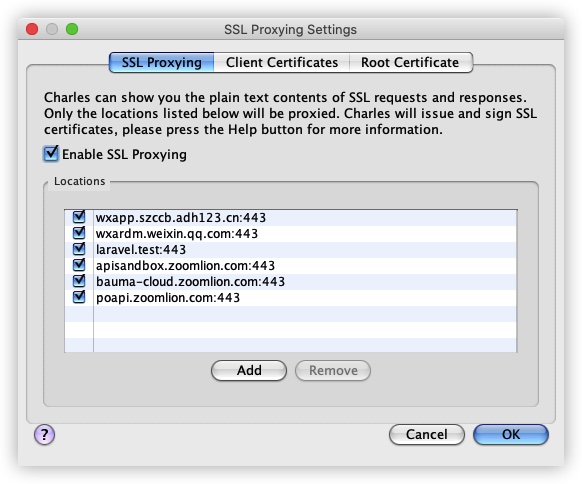Select the laravel.test:443 row text
This screenshot has width=582, height=484.
point(141,250)
